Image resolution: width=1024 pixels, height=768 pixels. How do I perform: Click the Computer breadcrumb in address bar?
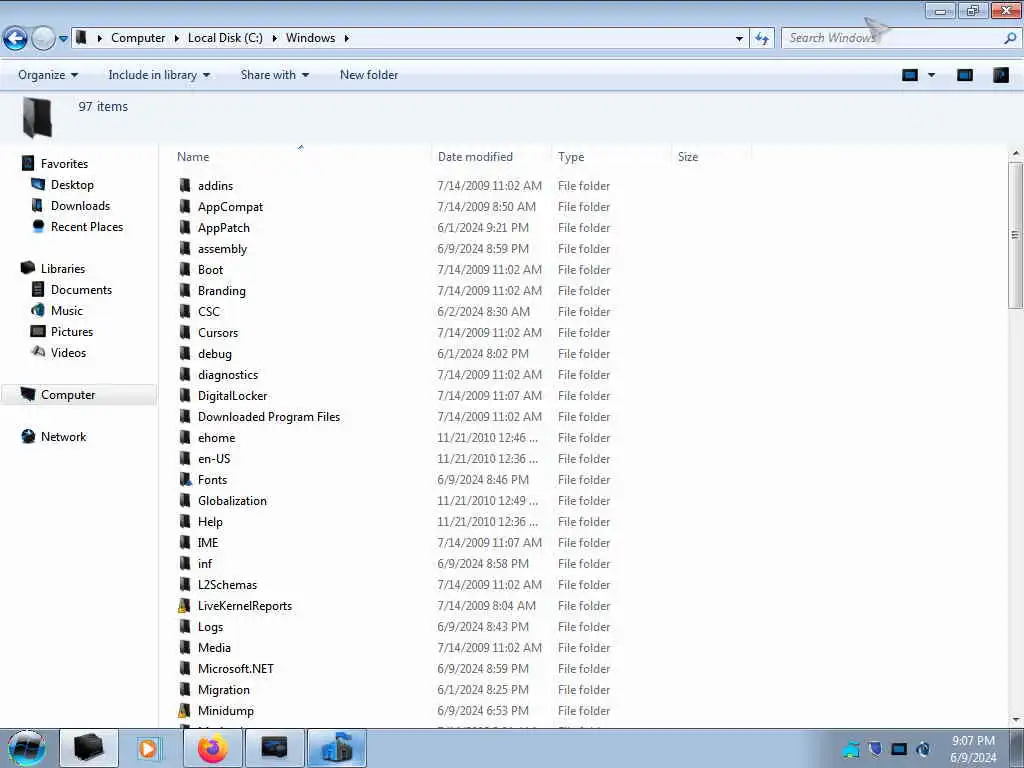138,38
